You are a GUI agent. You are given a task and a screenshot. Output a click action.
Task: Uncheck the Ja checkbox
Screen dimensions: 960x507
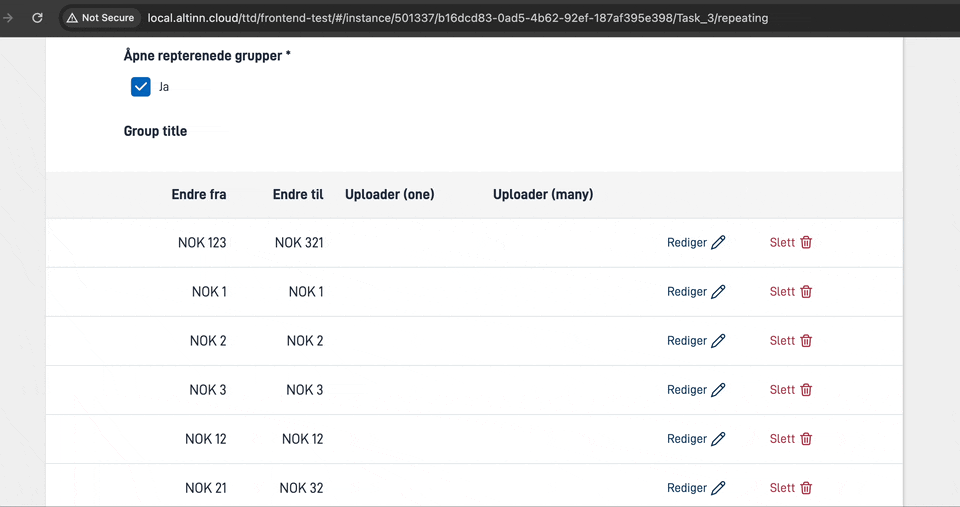(141, 87)
